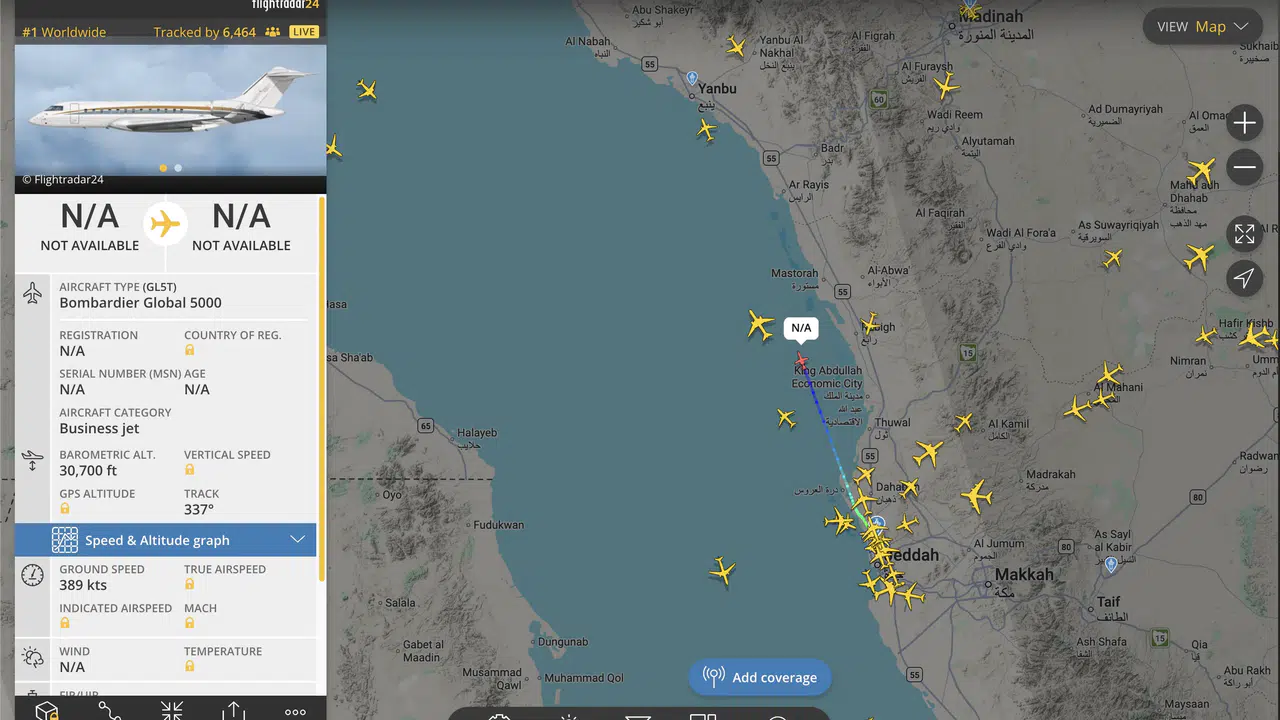Click the yellow panel scrollbar
This screenshot has height=720, width=1280.
pos(321,388)
